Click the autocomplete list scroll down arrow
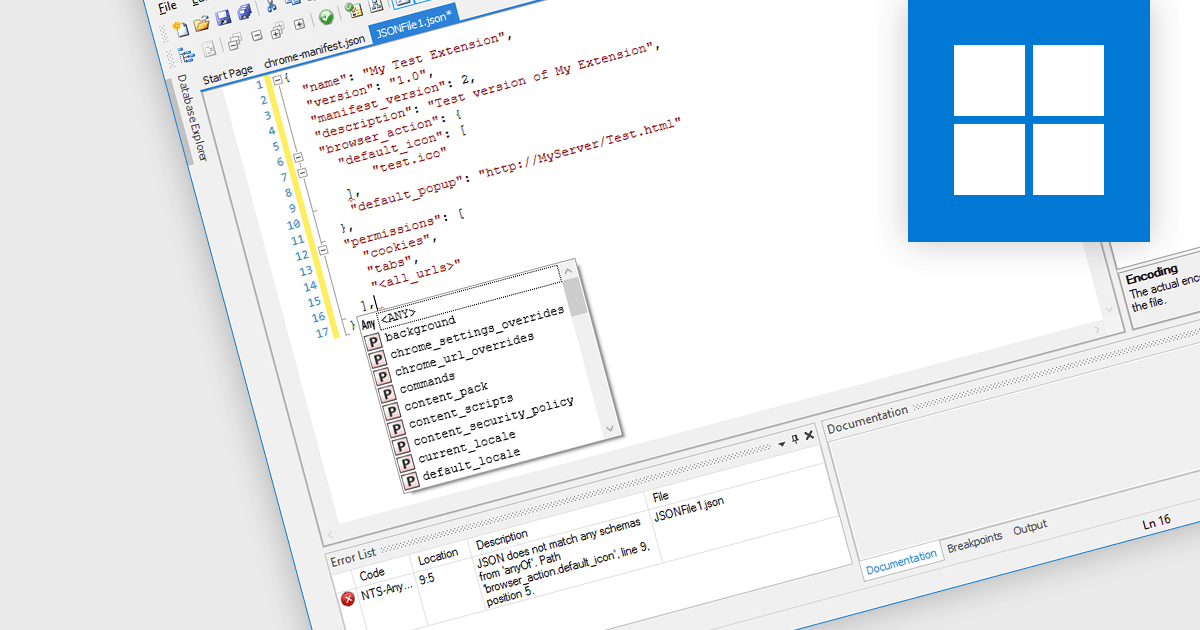The image size is (1200, 630). [x=609, y=427]
